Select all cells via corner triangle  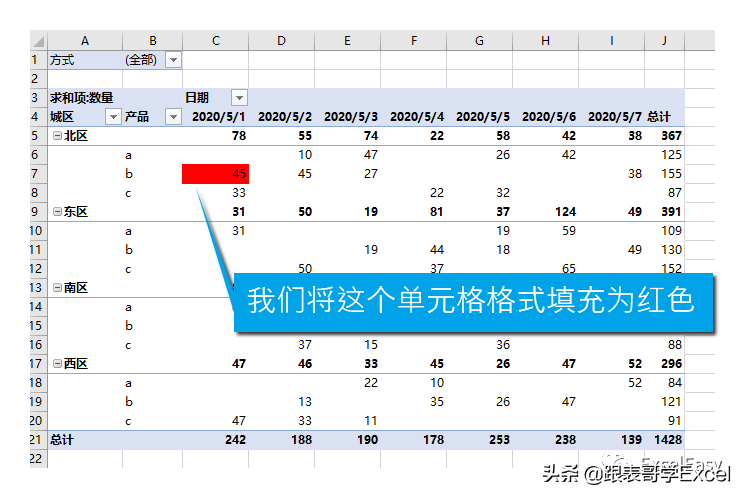tap(38, 41)
